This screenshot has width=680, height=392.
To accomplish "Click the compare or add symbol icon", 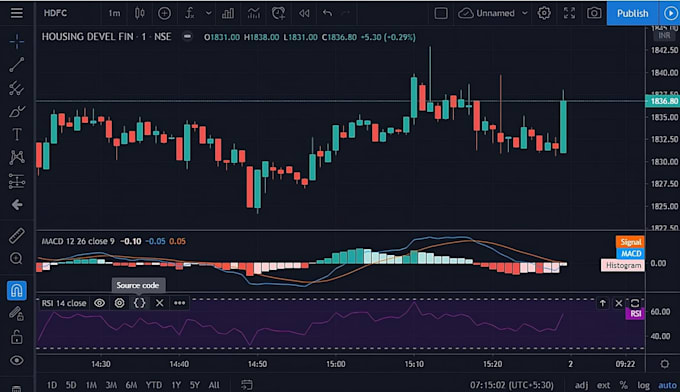I will point(164,13).
